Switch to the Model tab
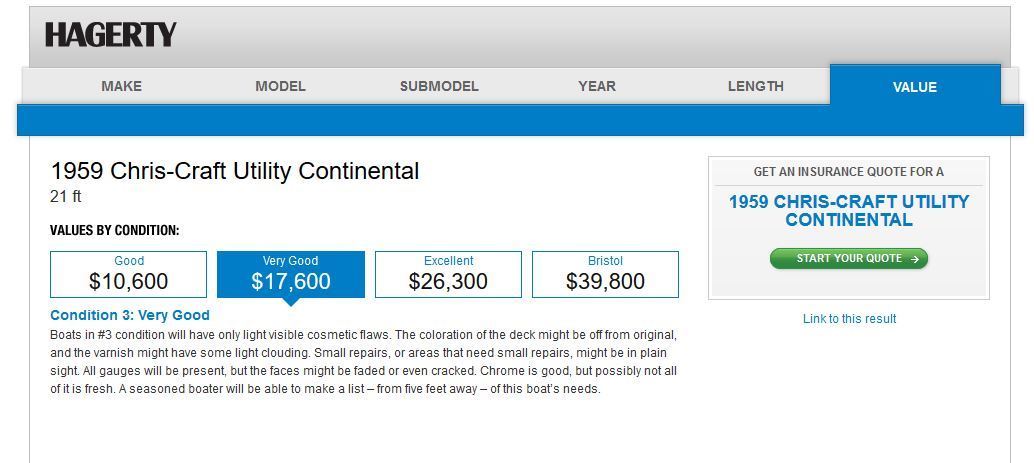The width and height of the screenshot is (1034, 463). click(x=280, y=86)
